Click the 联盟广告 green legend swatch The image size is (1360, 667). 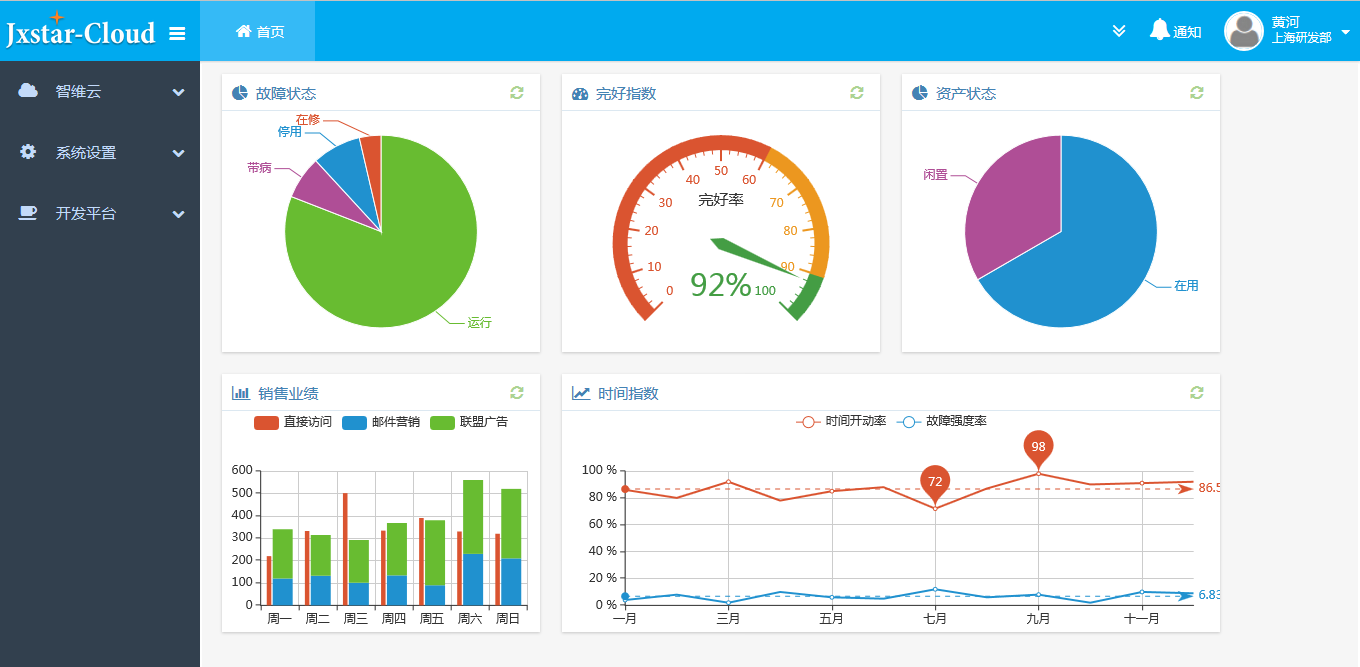pos(442,422)
